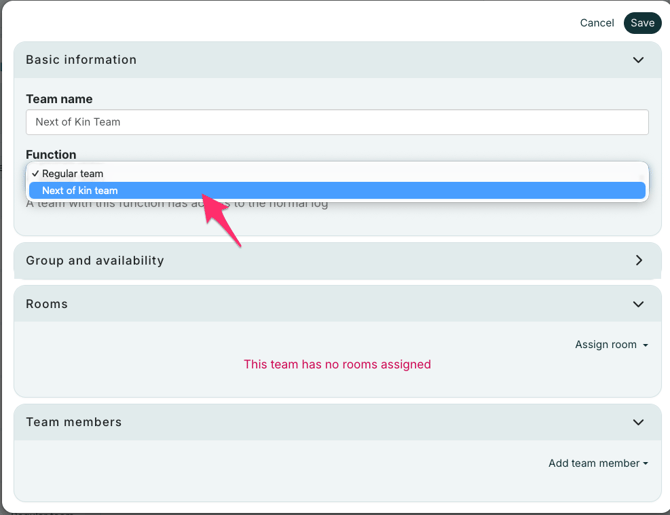Click the Team members header title
This screenshot has width=670, height=515.
tap(74, 422)
